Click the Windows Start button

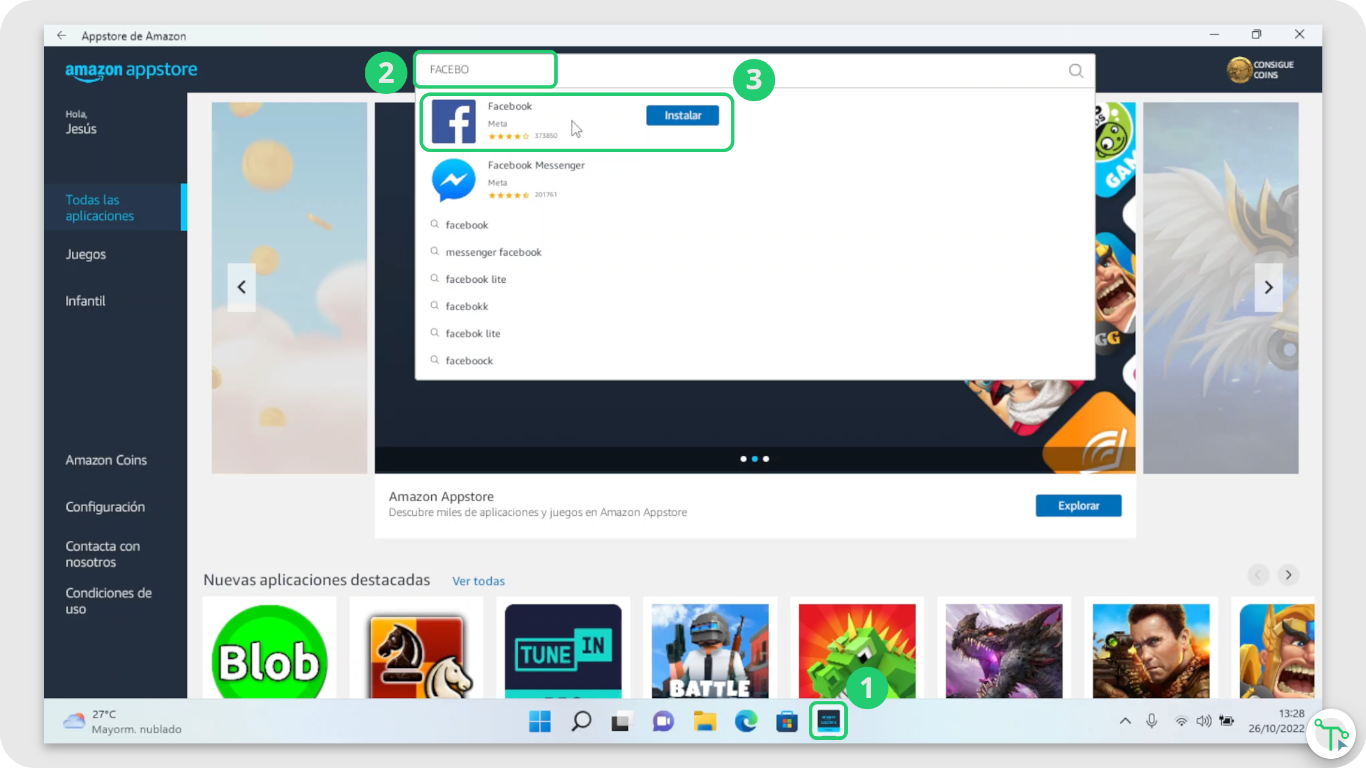point(539,721)
